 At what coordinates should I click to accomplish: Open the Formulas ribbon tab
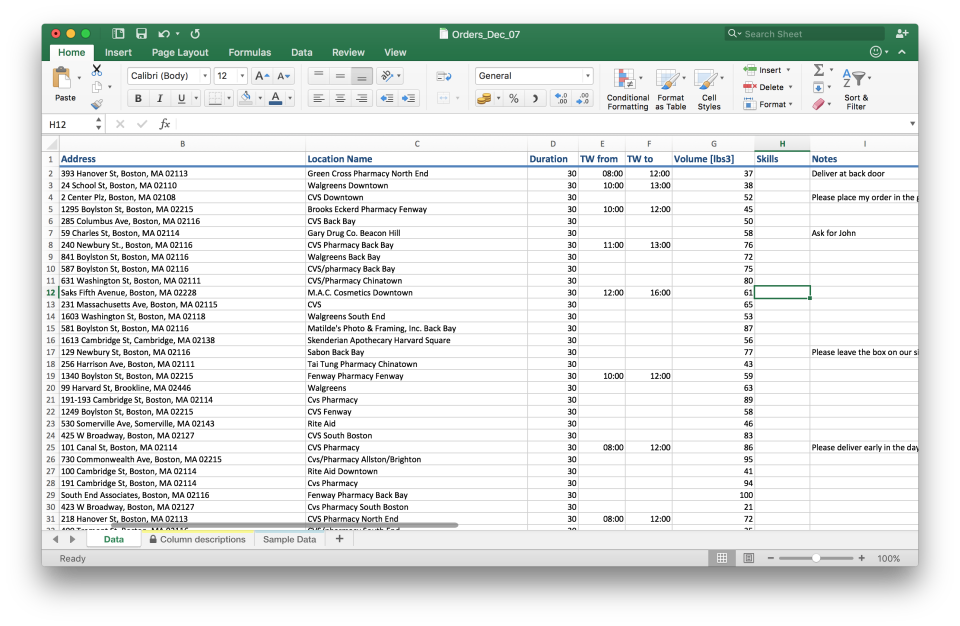[x=250, y=53]
